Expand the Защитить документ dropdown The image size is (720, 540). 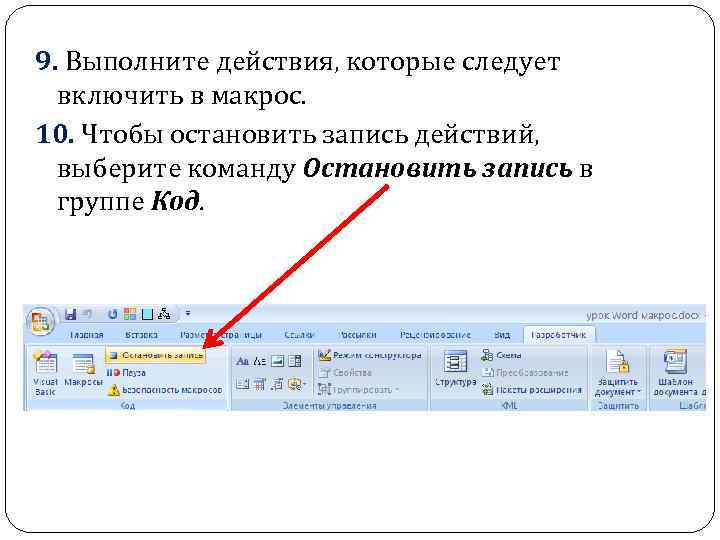(617, 373)
